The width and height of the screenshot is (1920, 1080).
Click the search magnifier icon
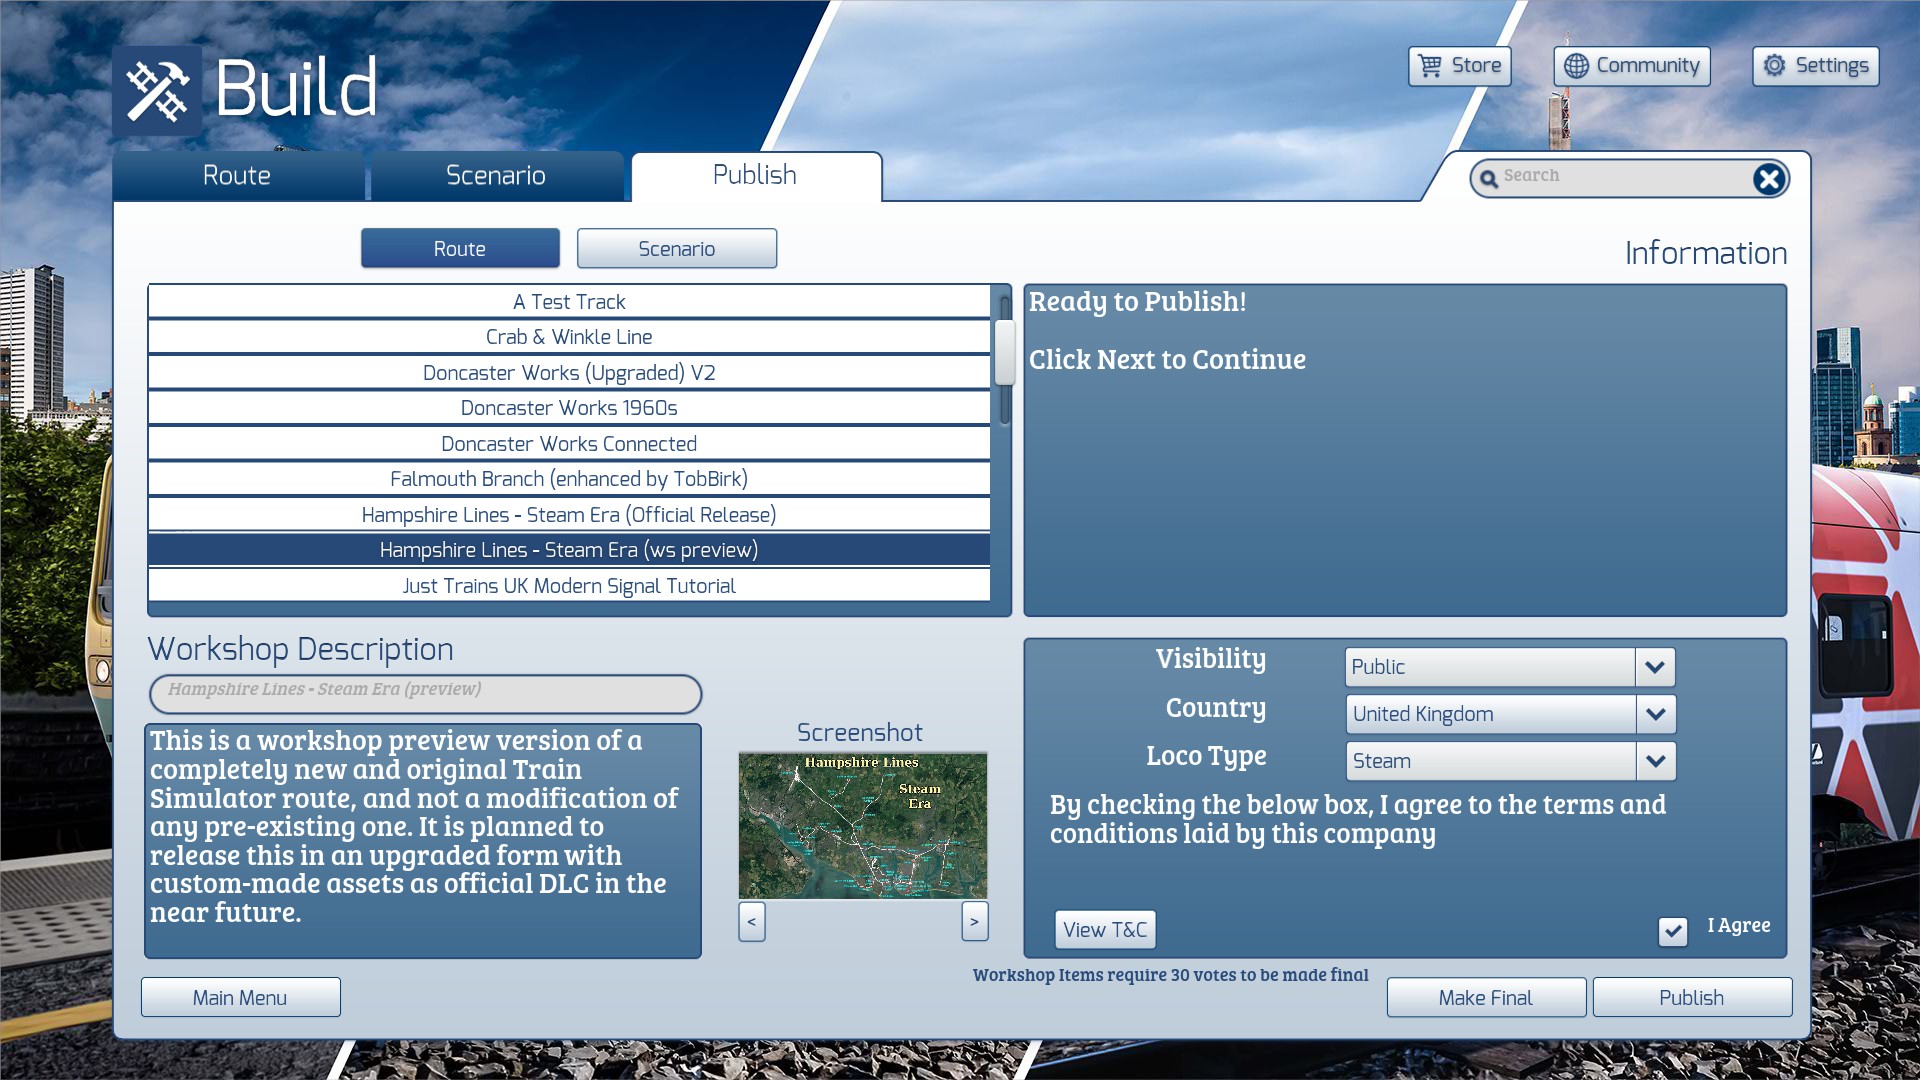(x=1489, y=179)
